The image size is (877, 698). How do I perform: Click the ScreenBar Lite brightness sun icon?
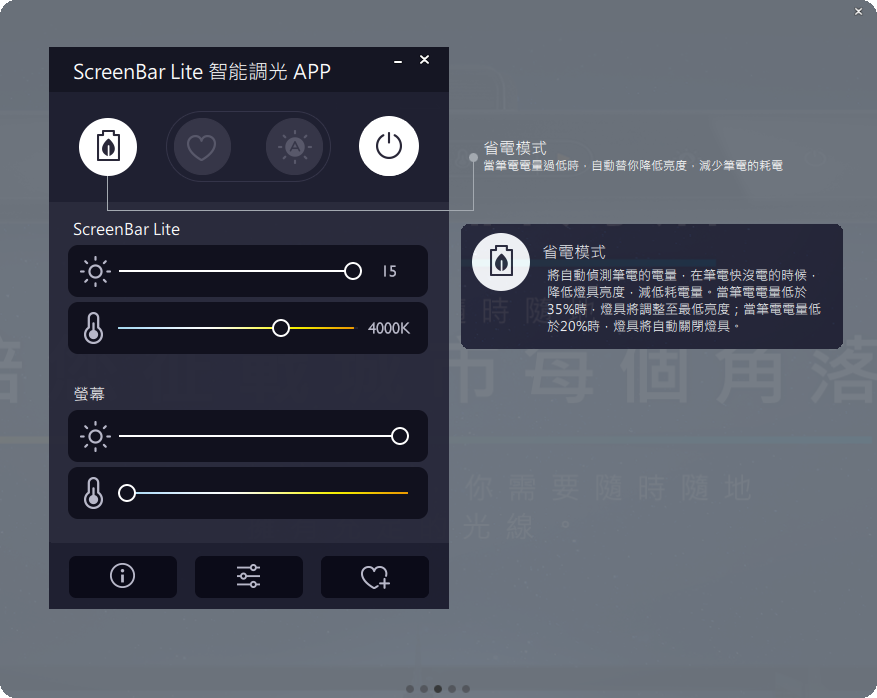point(95,271)
